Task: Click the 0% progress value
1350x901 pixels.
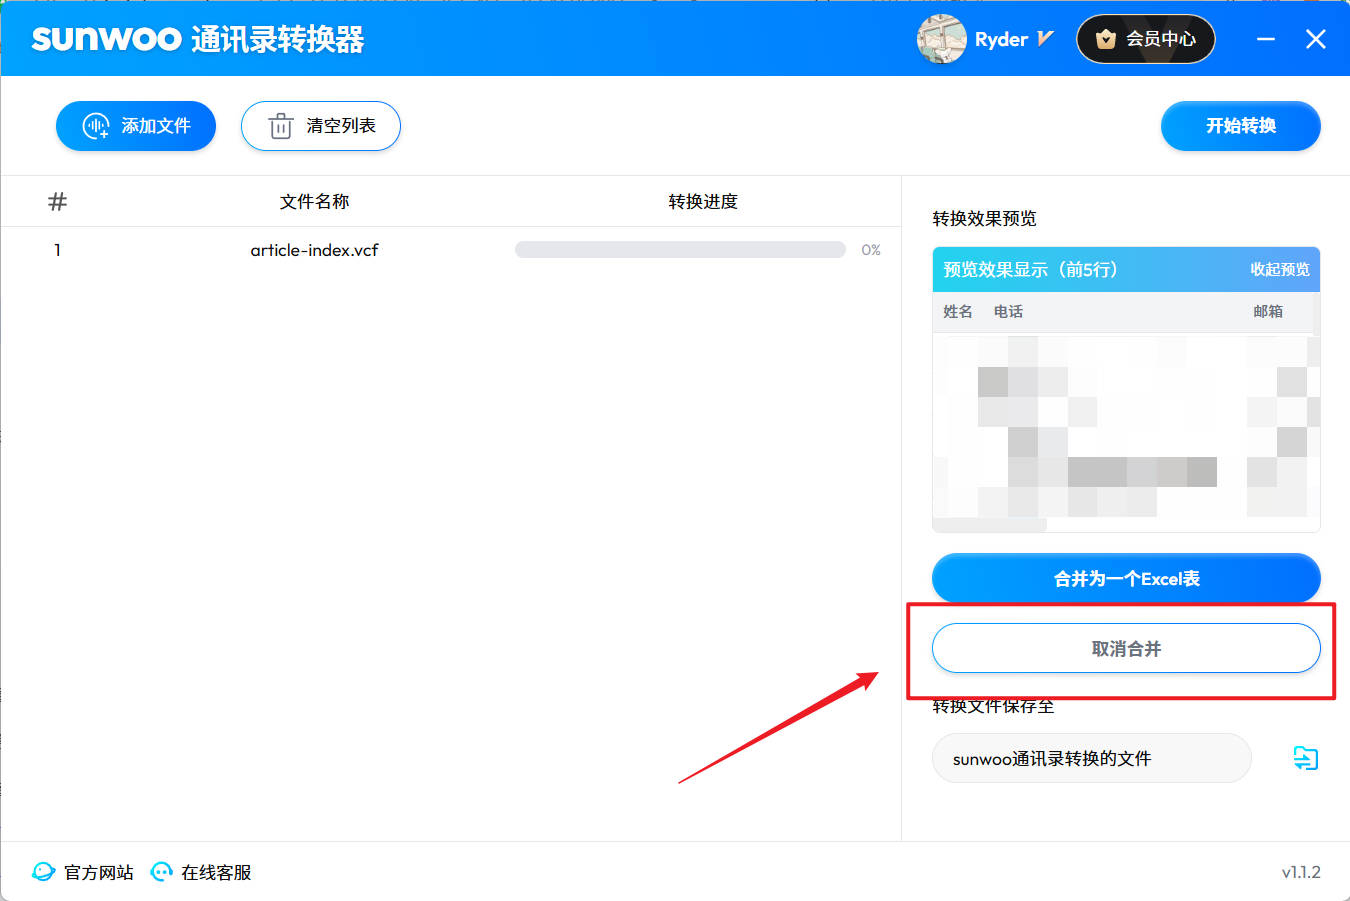Action: tap(871, 250)
